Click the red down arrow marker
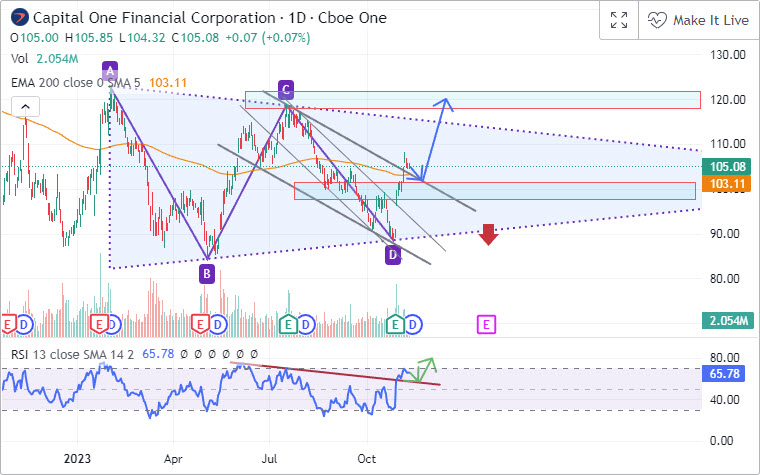This screenshot has height=475, width=760. coord(488,235)
